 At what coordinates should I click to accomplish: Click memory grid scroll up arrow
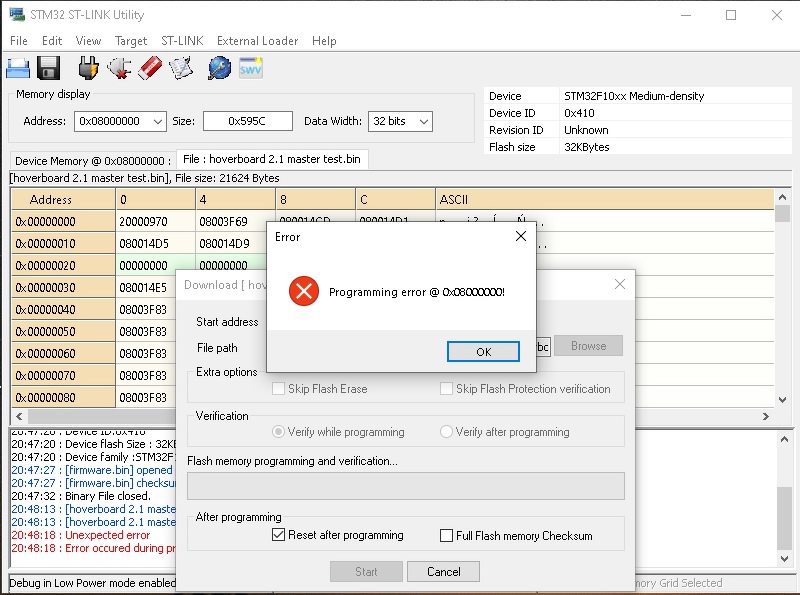click(782, 197)
